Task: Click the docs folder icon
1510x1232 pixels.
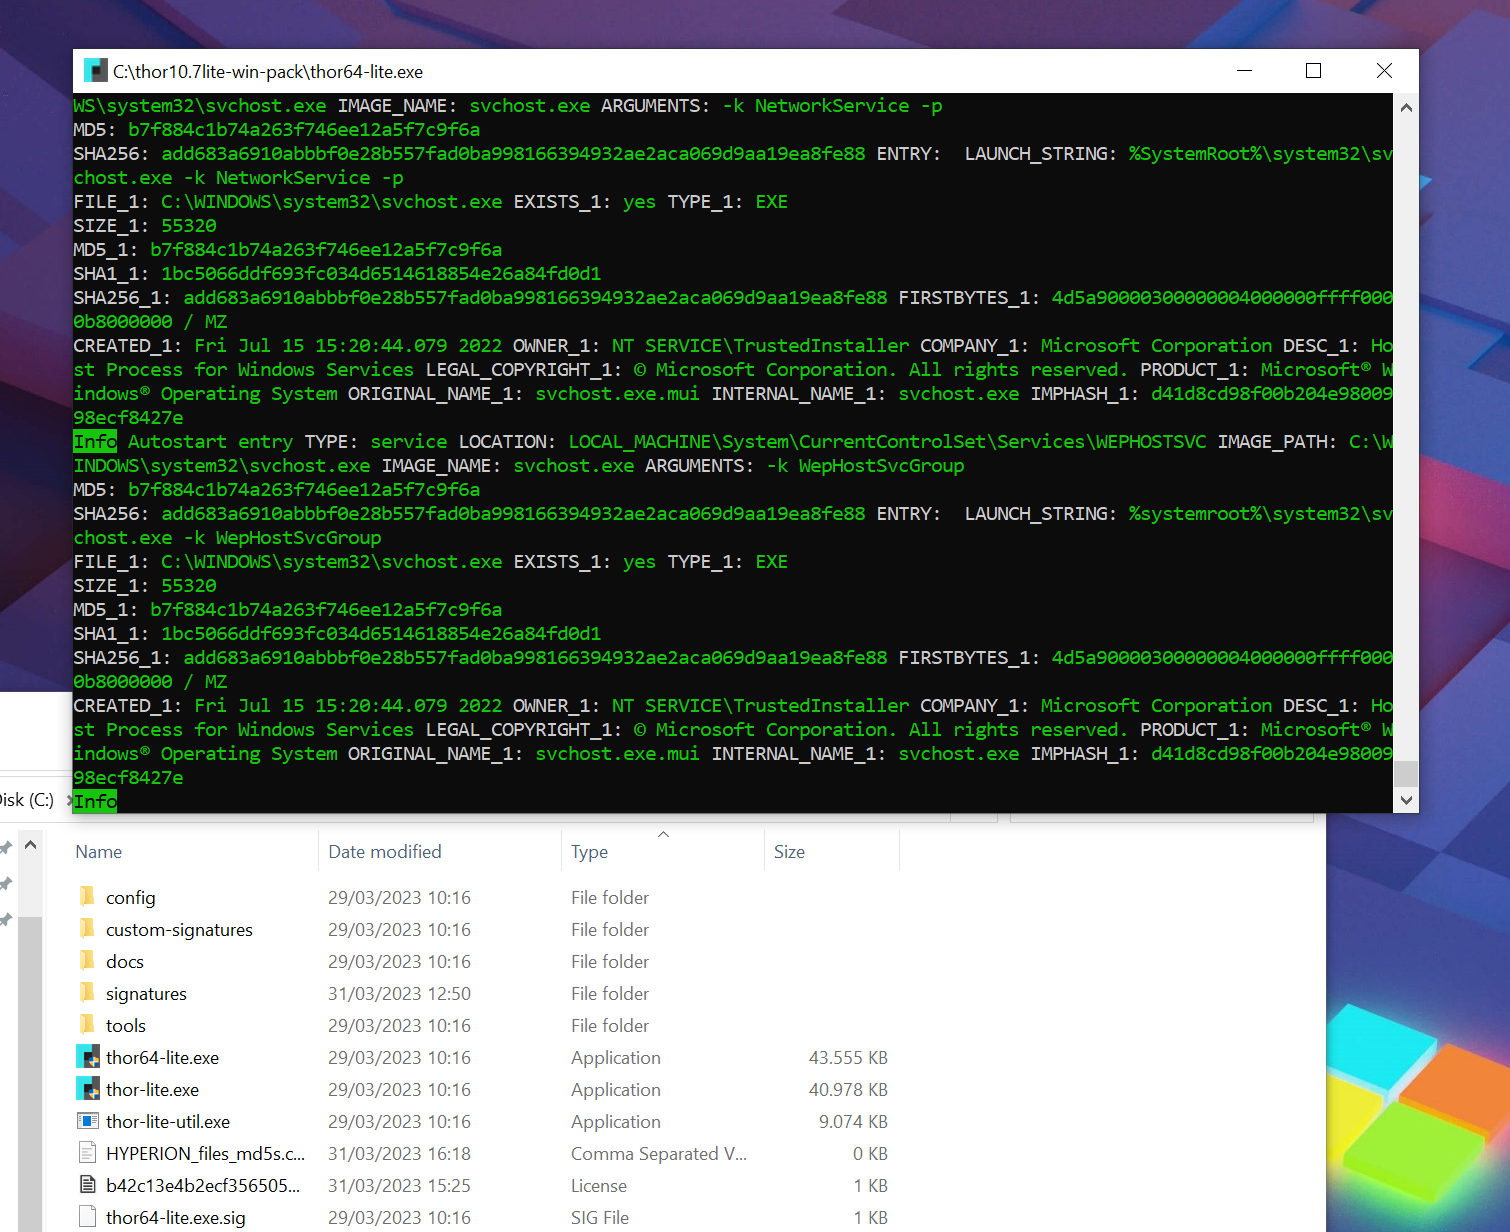Action: [x=88, y=961]
